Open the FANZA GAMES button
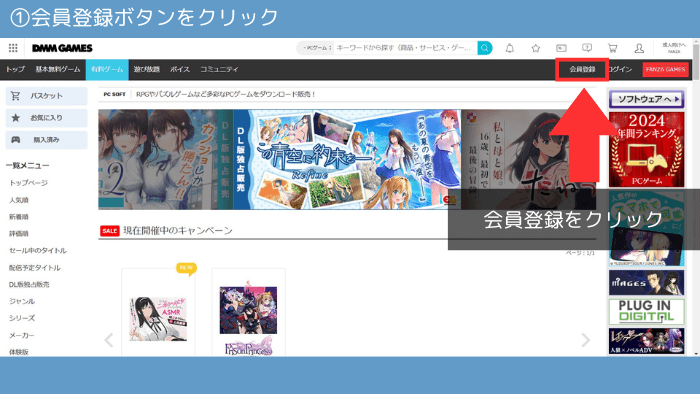 (665, 70)
